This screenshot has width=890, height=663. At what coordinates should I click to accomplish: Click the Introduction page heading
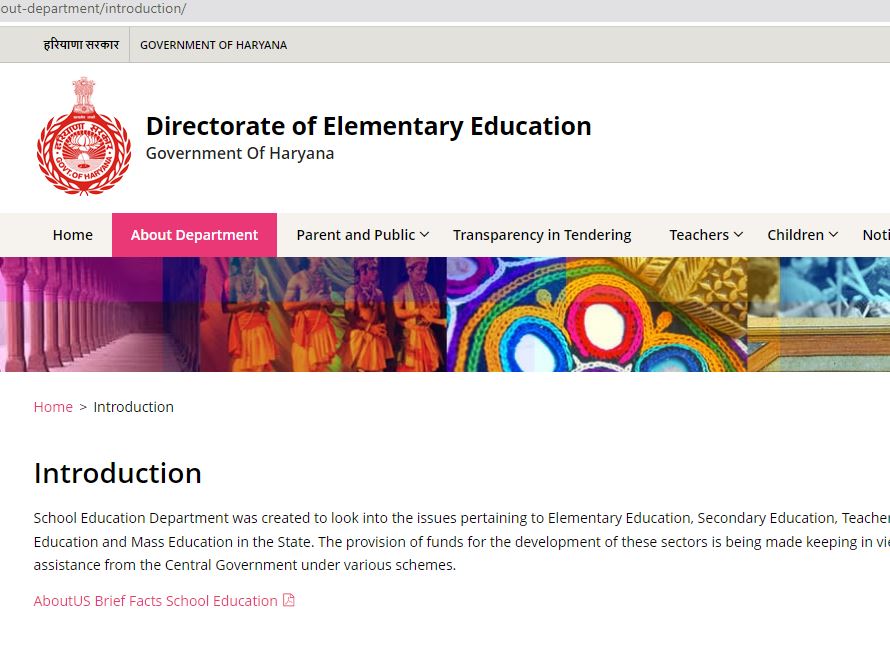(x=117, y=473)
